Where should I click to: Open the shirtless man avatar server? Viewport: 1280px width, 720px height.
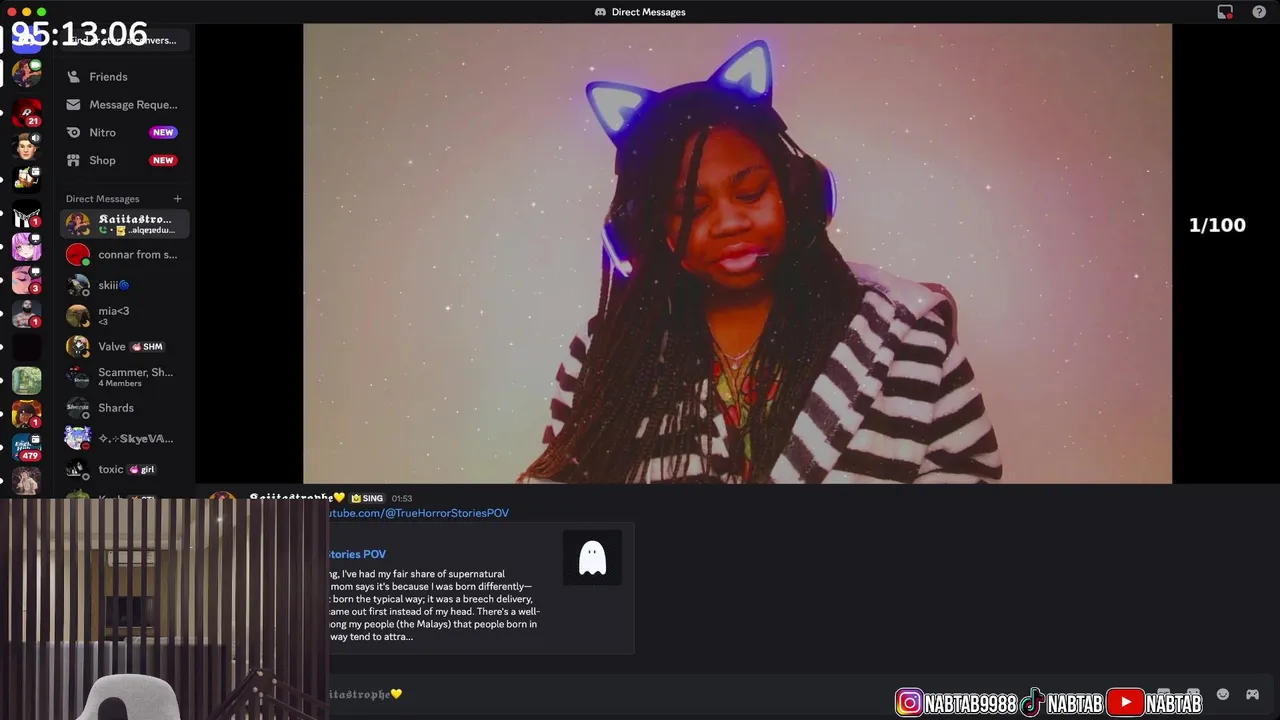27,313
